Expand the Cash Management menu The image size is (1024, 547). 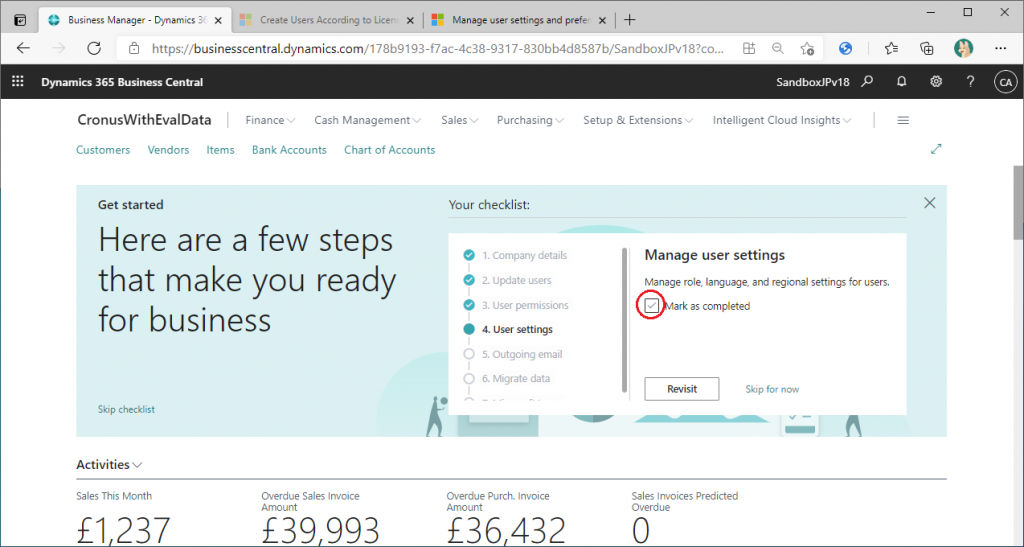point(368,120)
